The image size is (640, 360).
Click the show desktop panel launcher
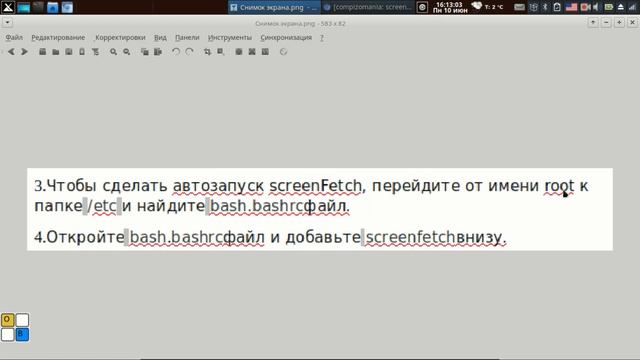pyautogui.click(x=23, y=7)
